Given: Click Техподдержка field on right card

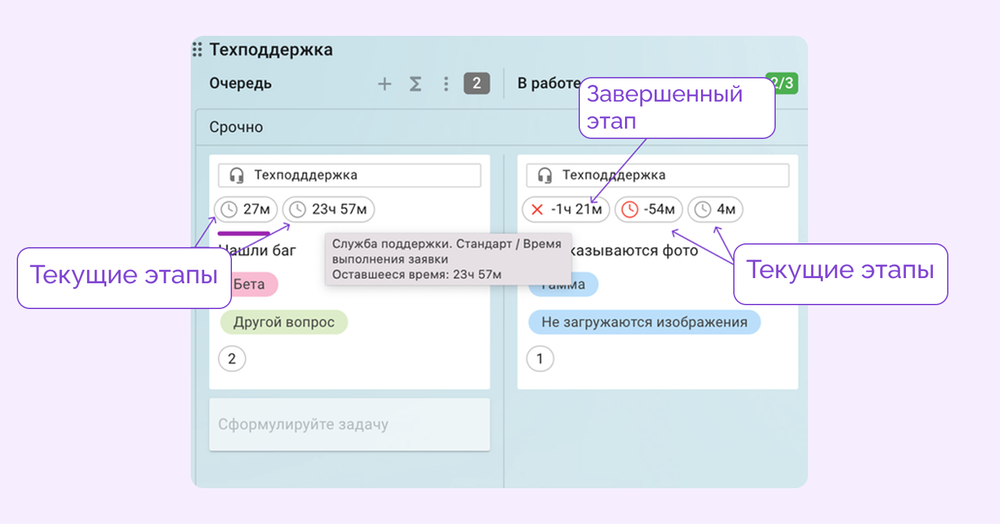Looking at the screenshot, I should click(657, 175).
